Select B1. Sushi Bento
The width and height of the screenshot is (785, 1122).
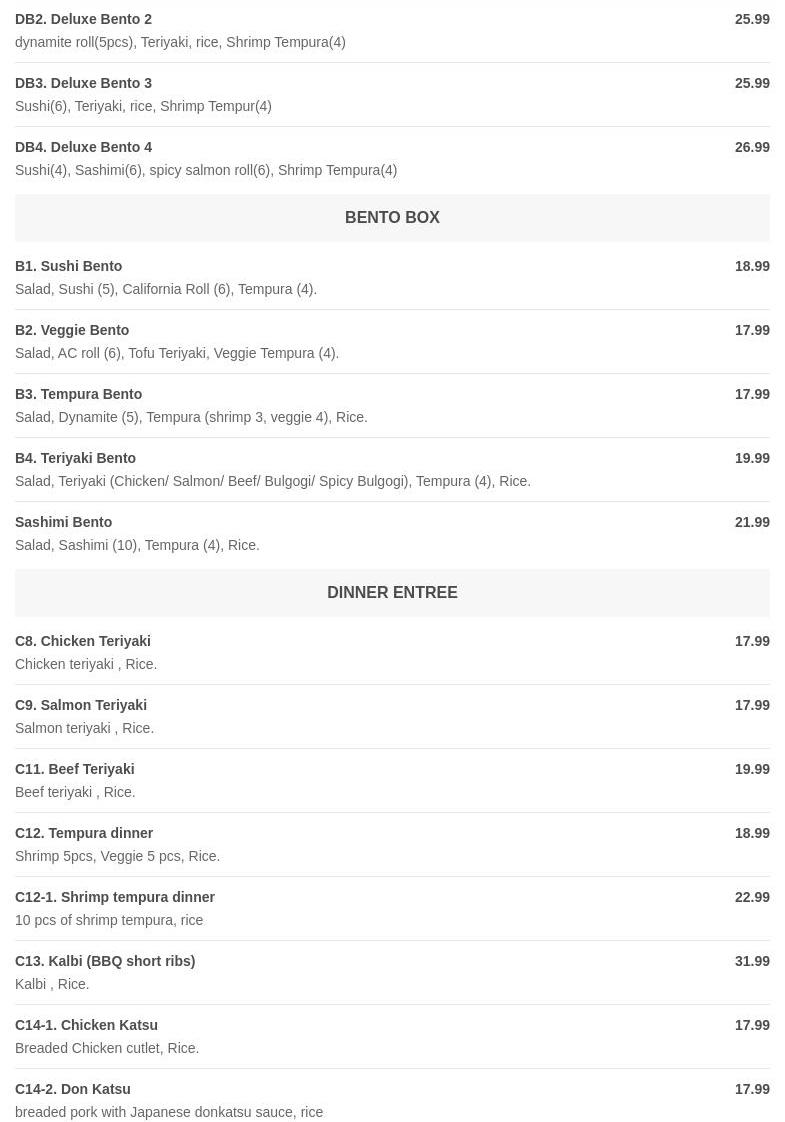click(69, 267)
